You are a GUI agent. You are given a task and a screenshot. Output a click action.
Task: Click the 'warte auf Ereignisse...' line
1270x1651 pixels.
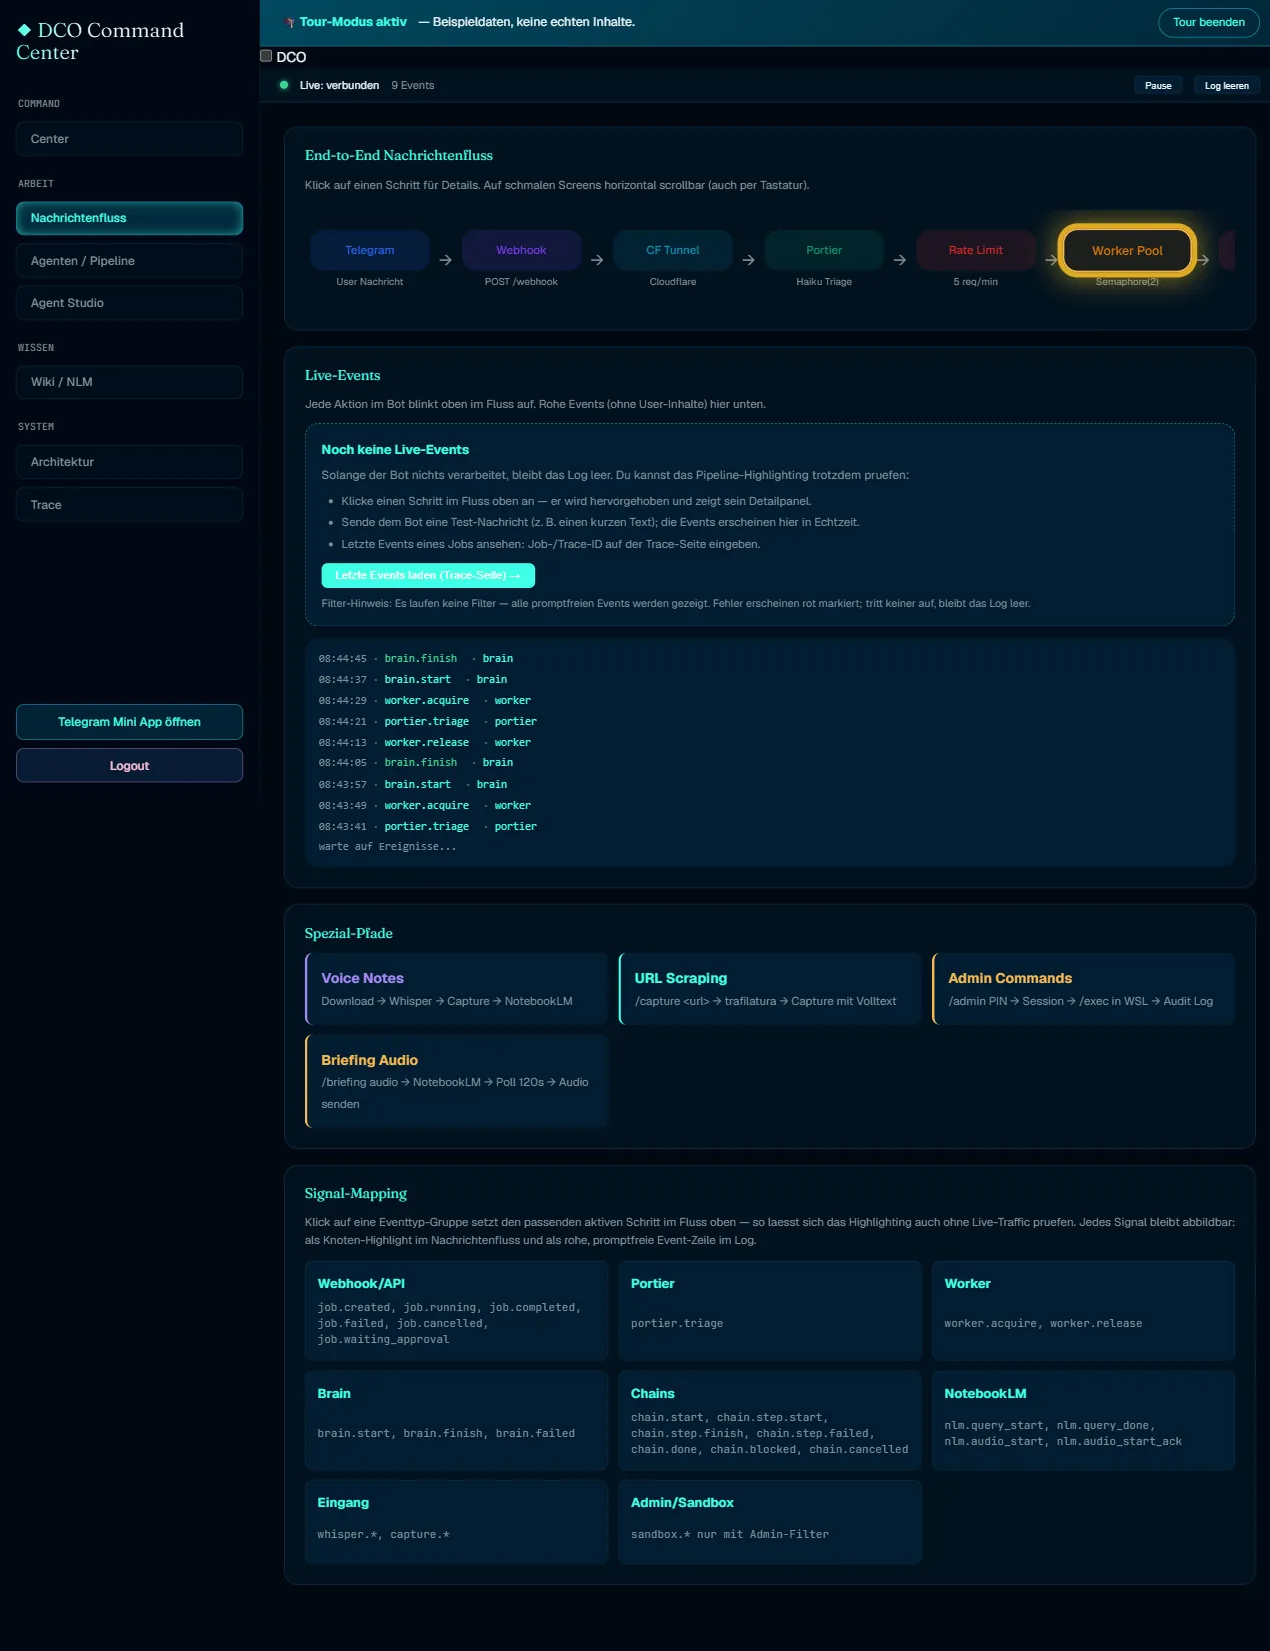coord(387,846)
